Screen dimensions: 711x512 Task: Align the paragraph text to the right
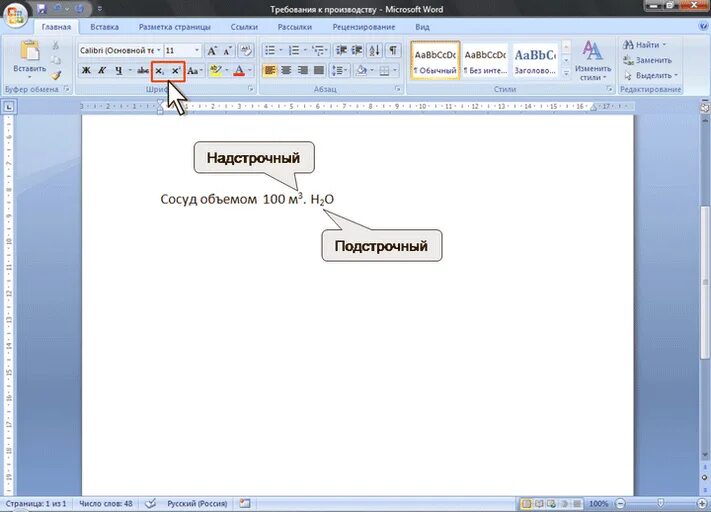point(302,70)
